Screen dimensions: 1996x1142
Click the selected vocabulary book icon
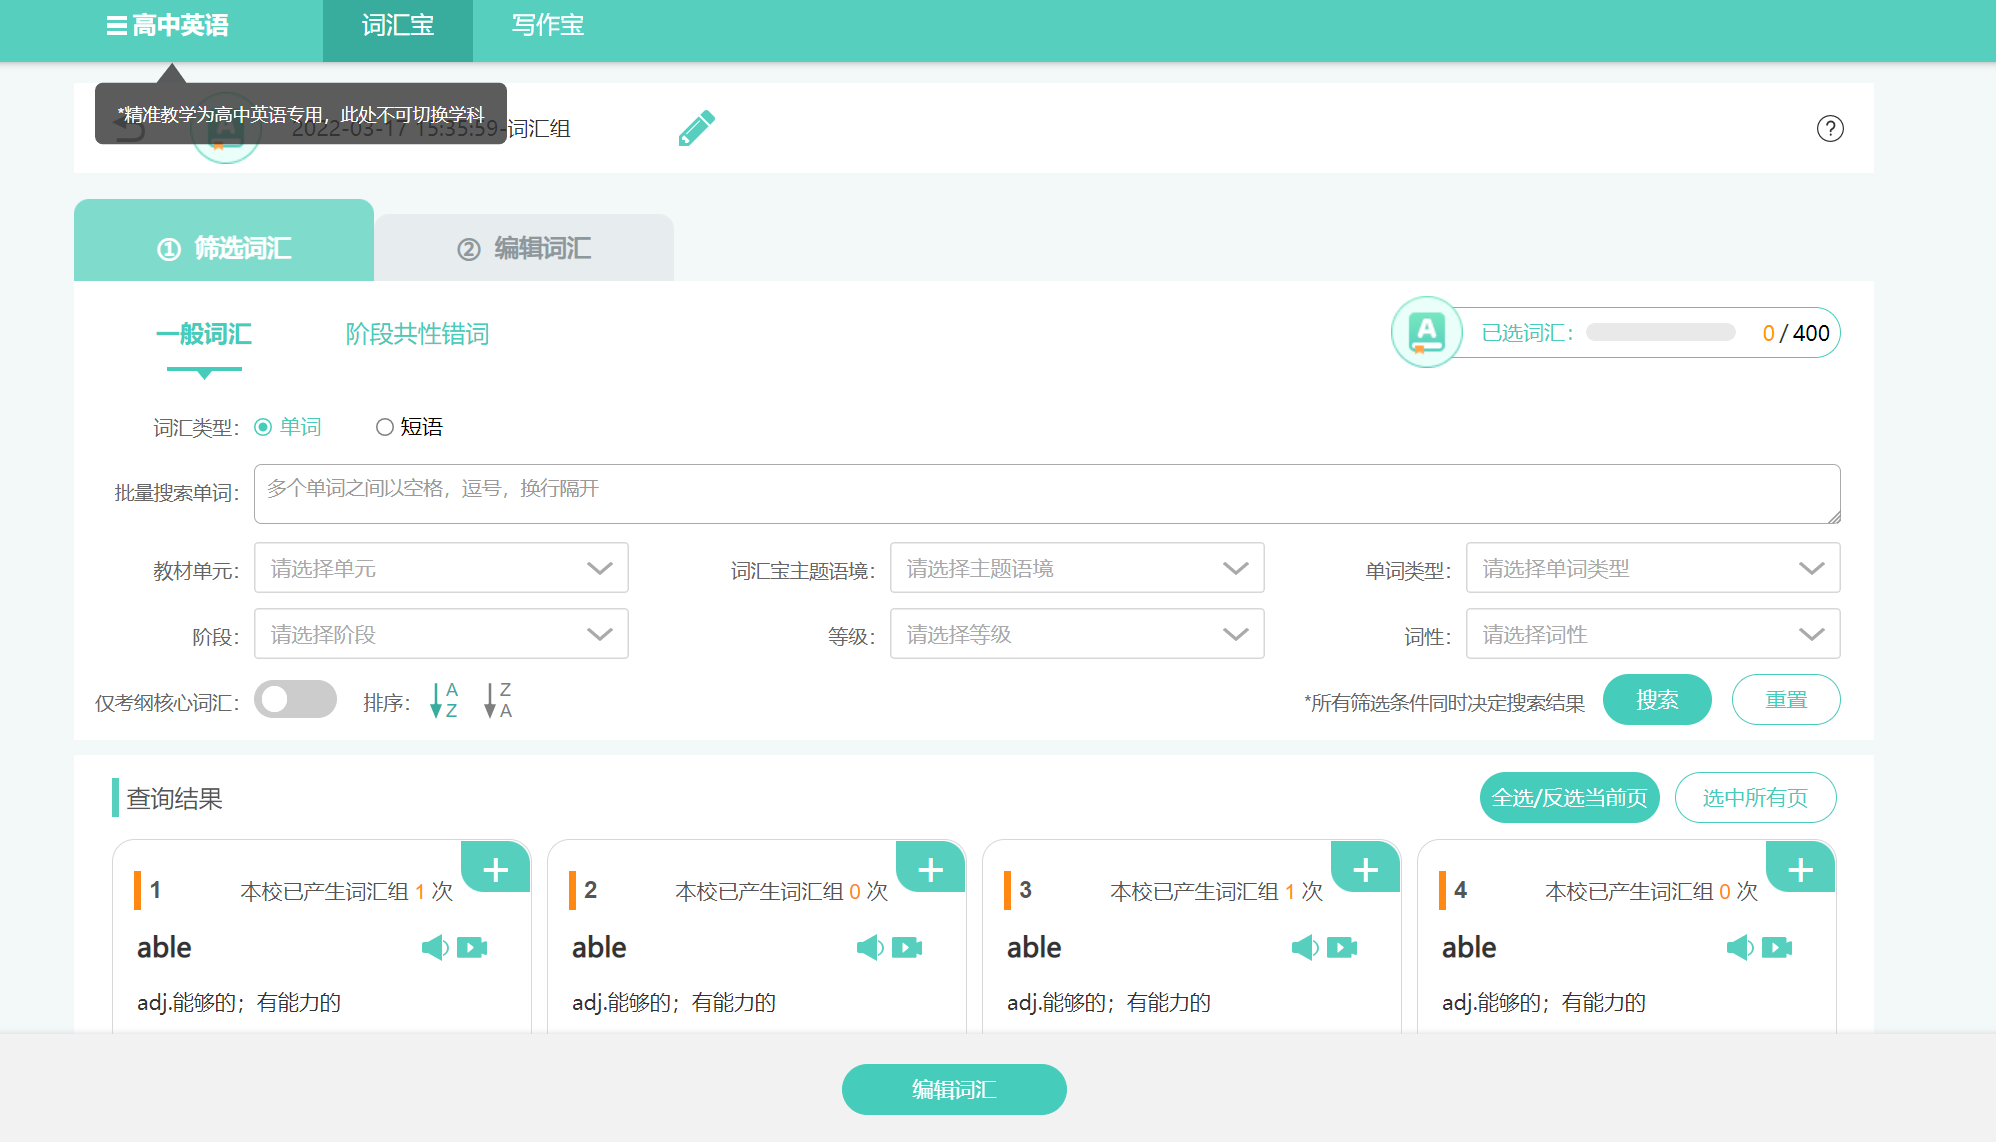1427,332
